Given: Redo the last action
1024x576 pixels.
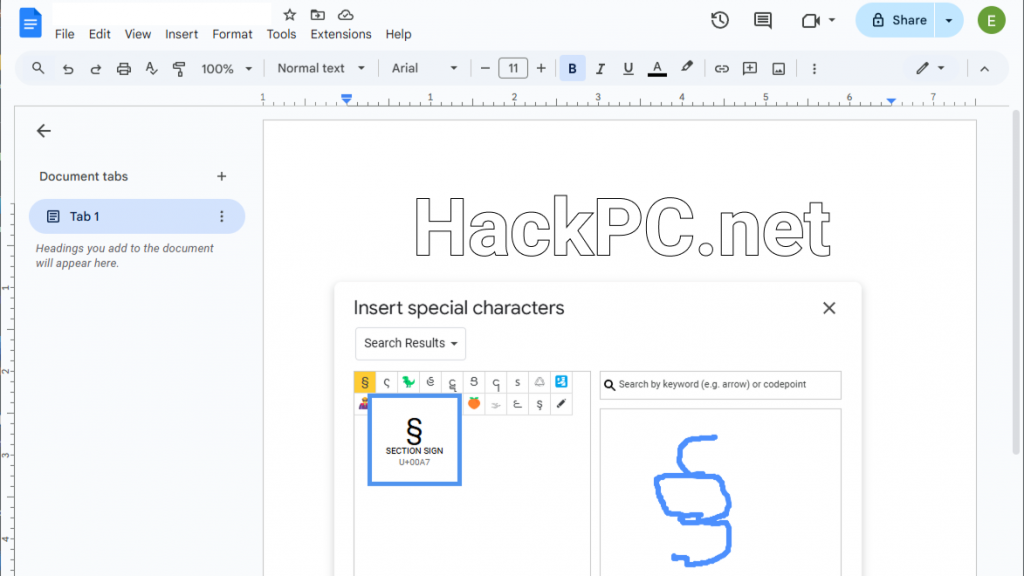Looking at the screenshot, I should coord(95,69).
